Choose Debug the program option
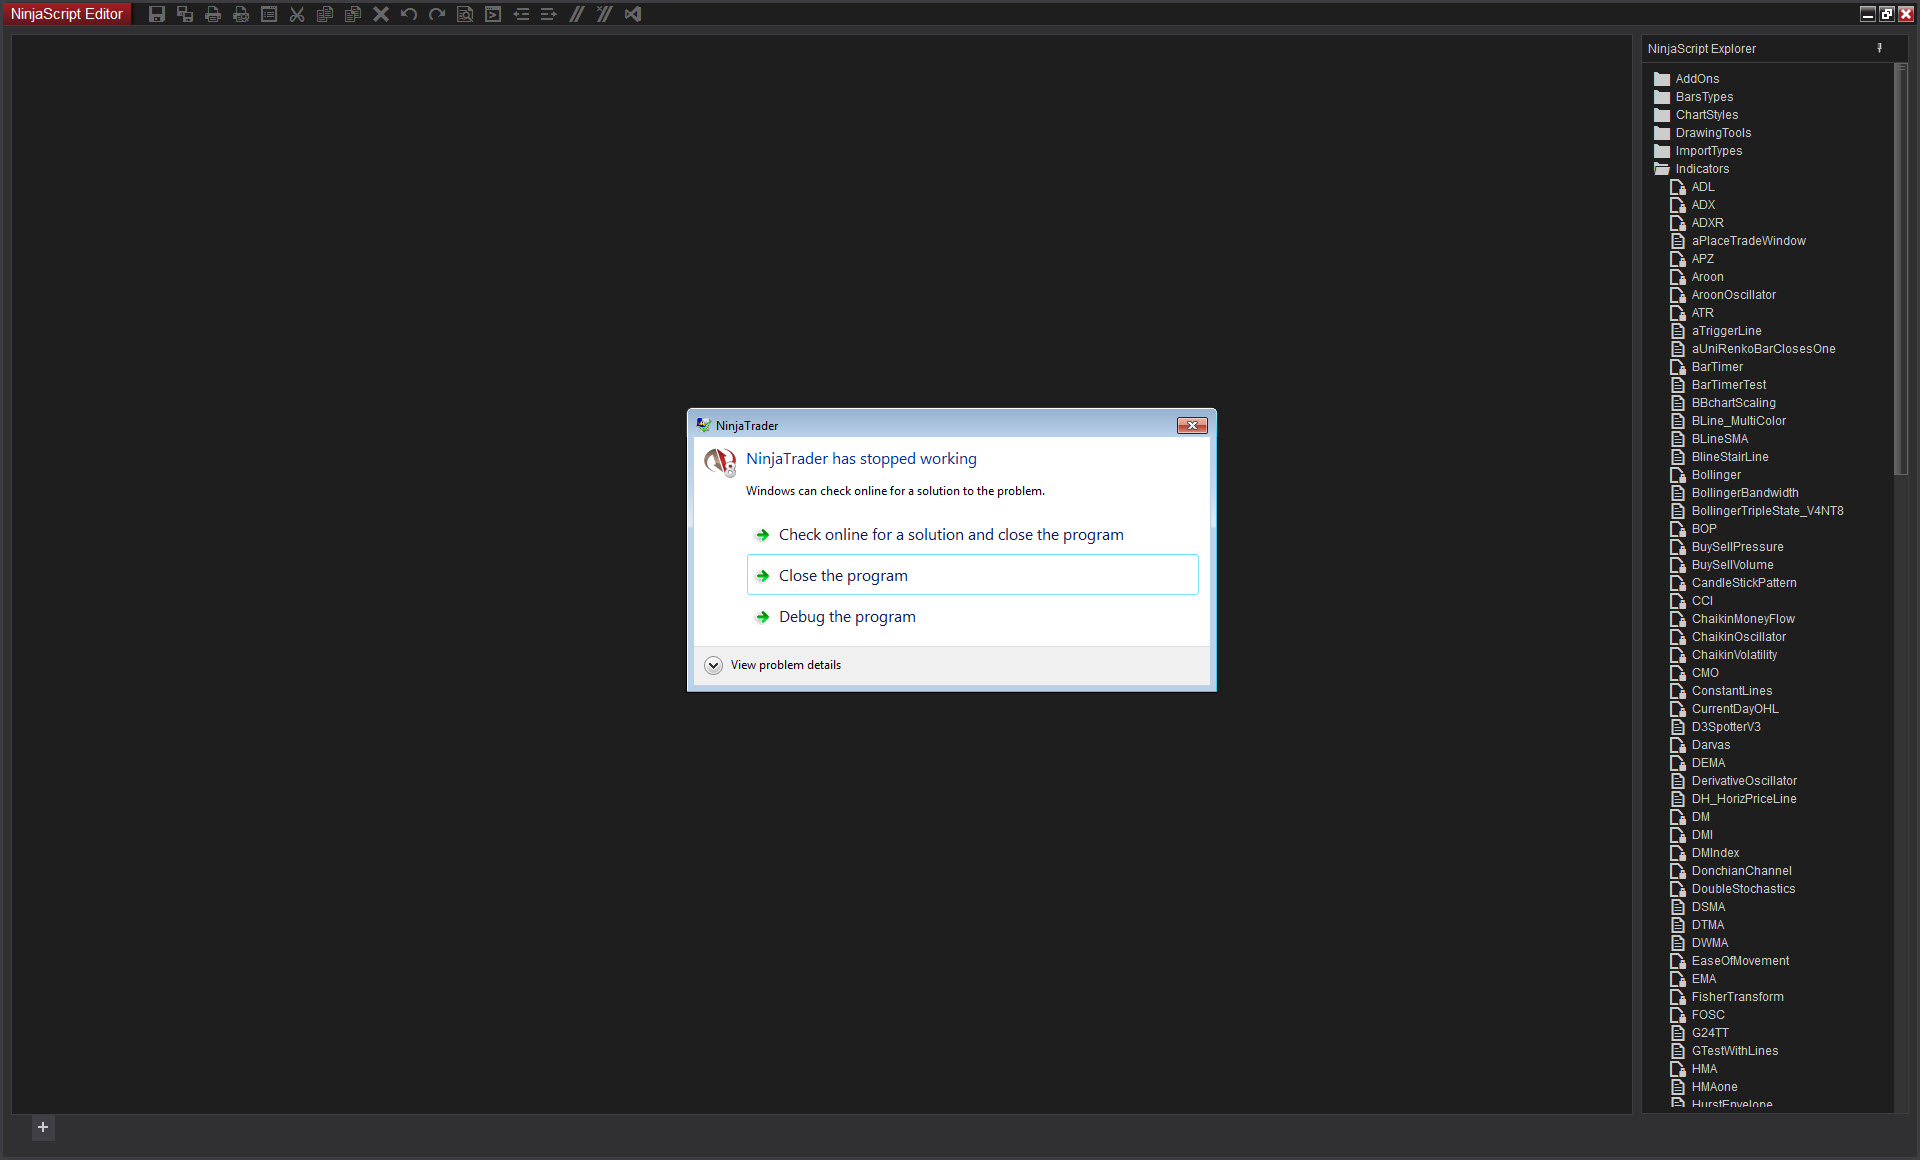 tap(847, 617)
